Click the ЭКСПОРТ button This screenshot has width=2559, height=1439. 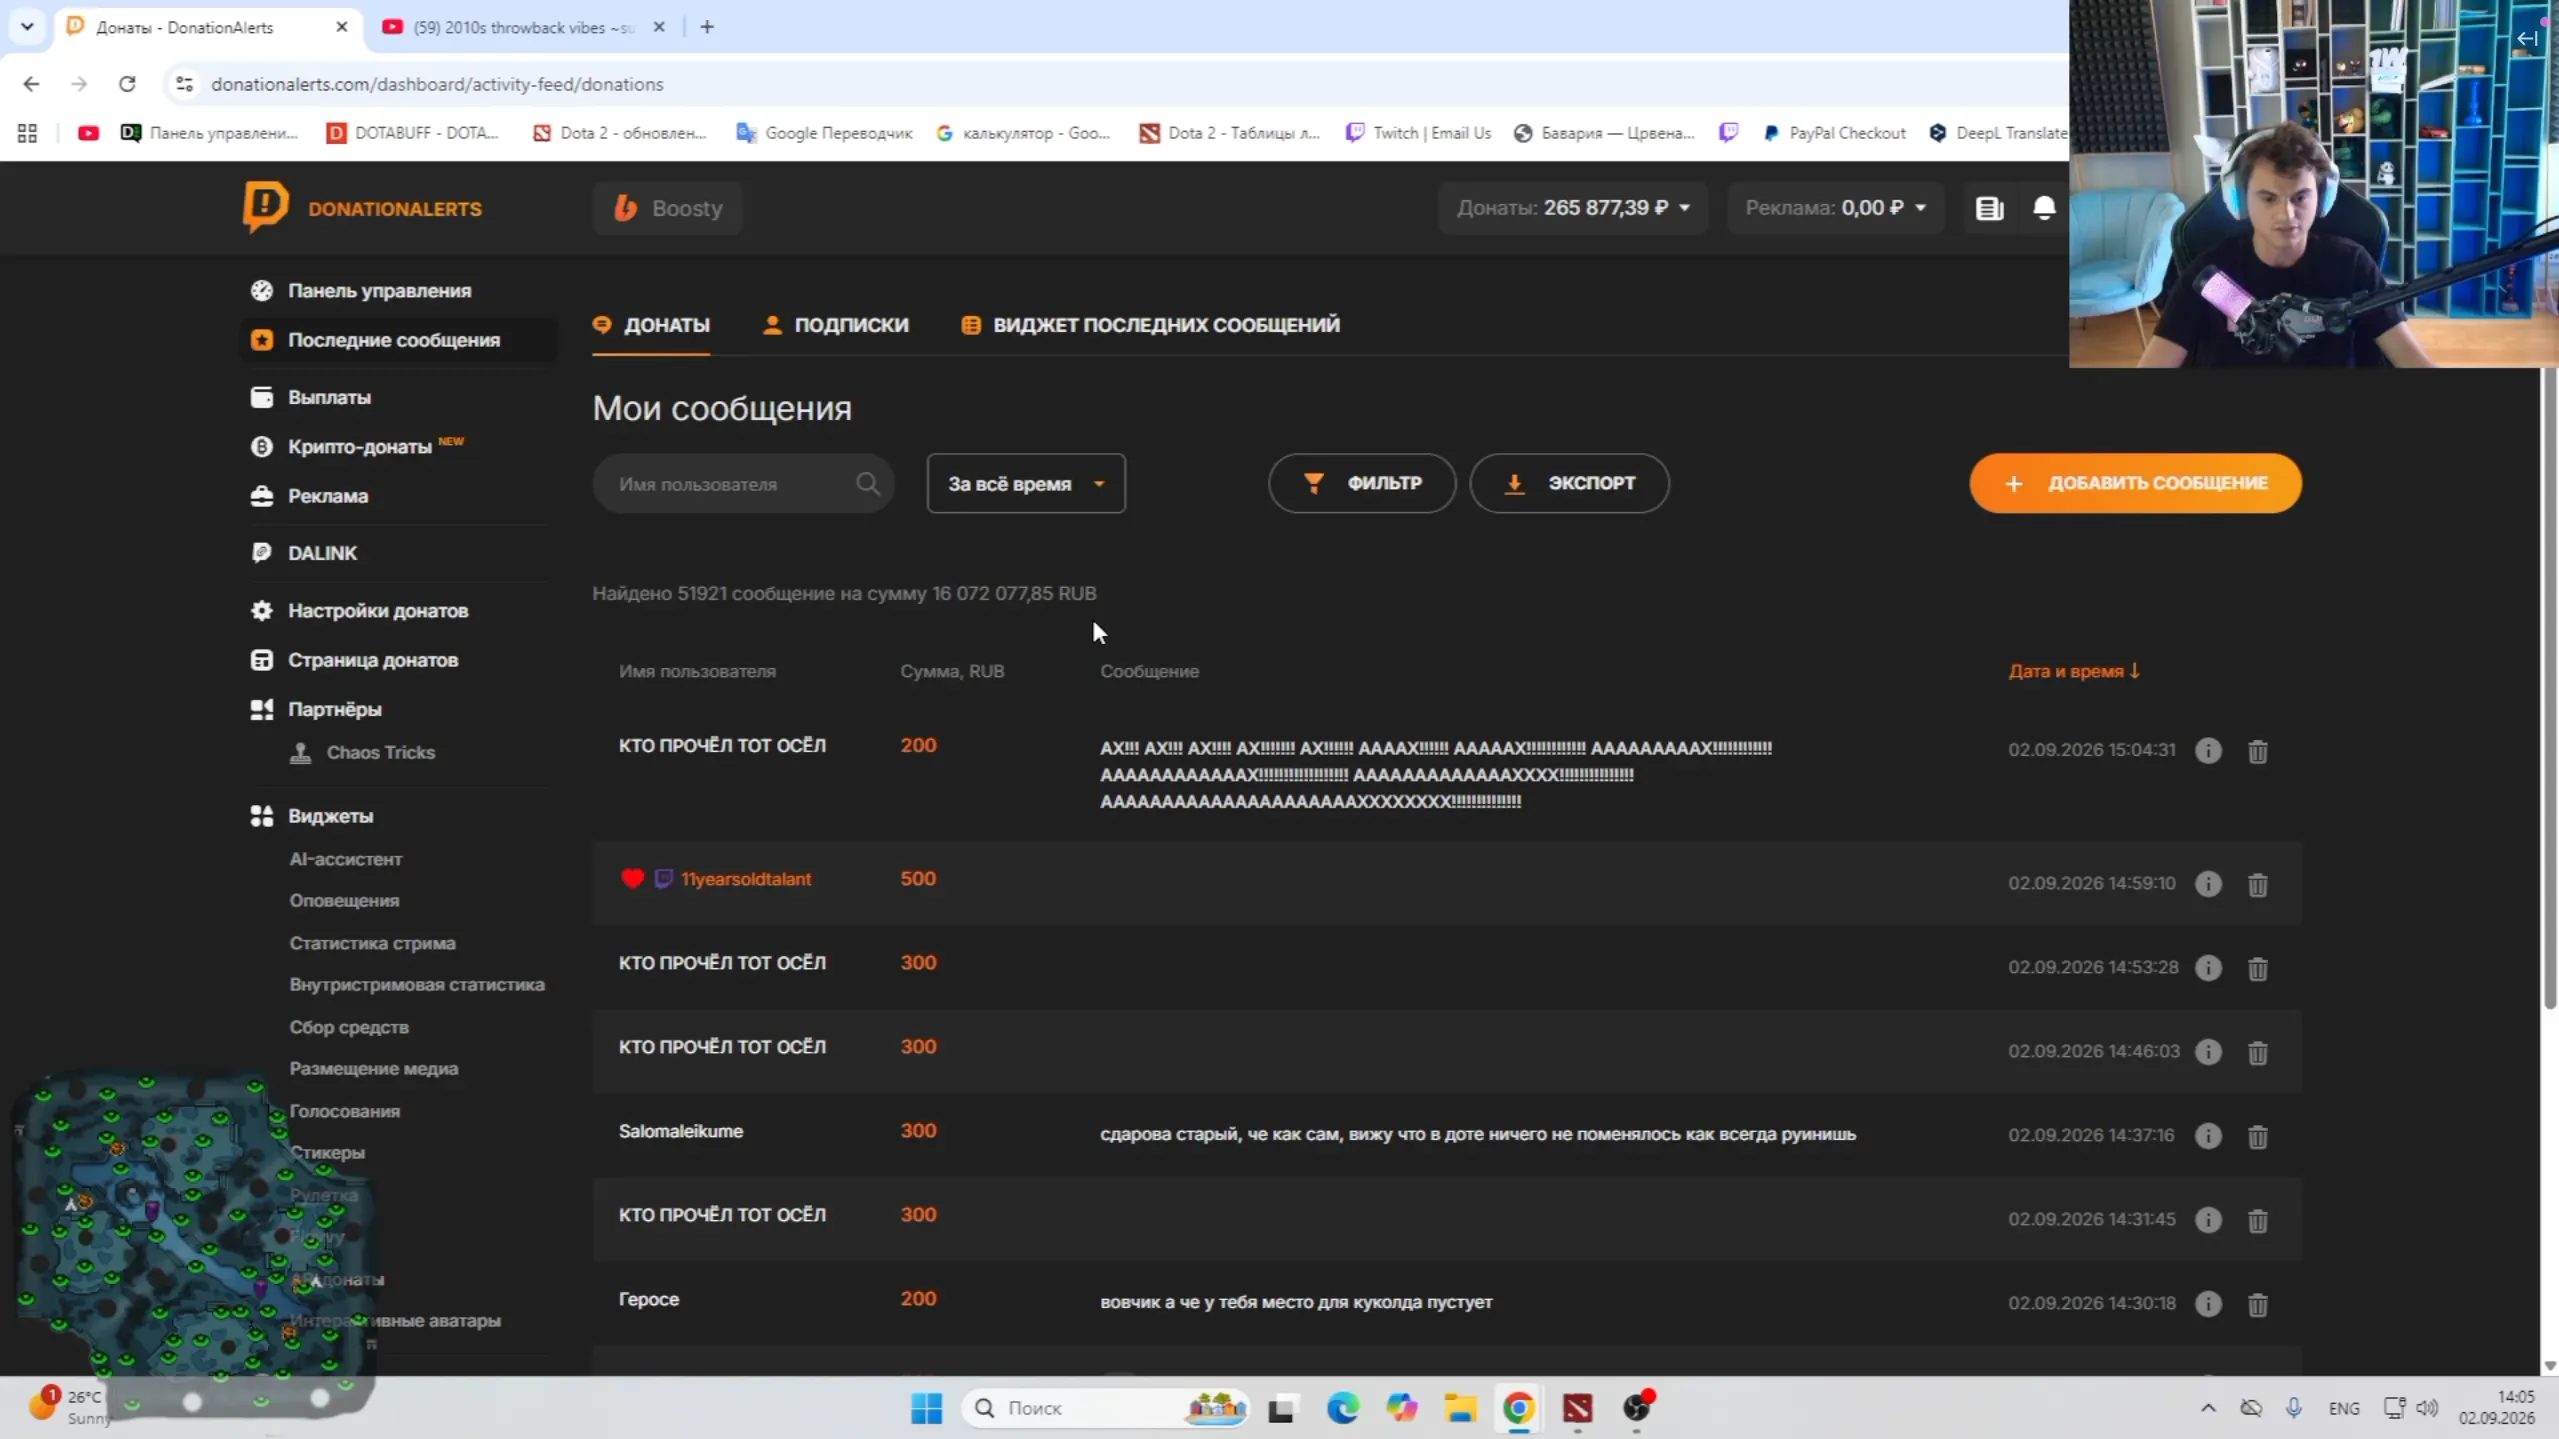point(1569,483)
